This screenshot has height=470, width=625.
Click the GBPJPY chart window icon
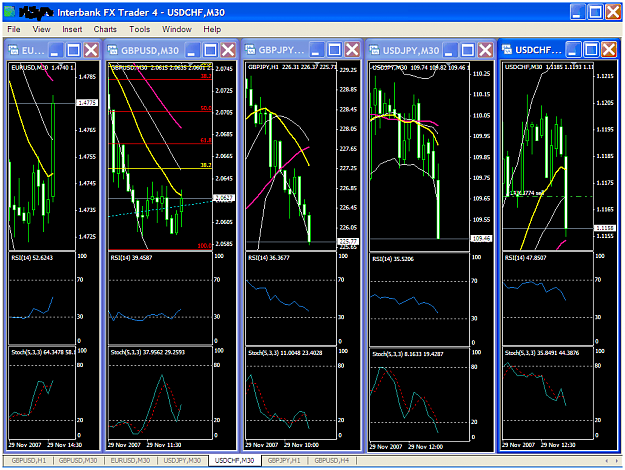(x=250, y=50)
